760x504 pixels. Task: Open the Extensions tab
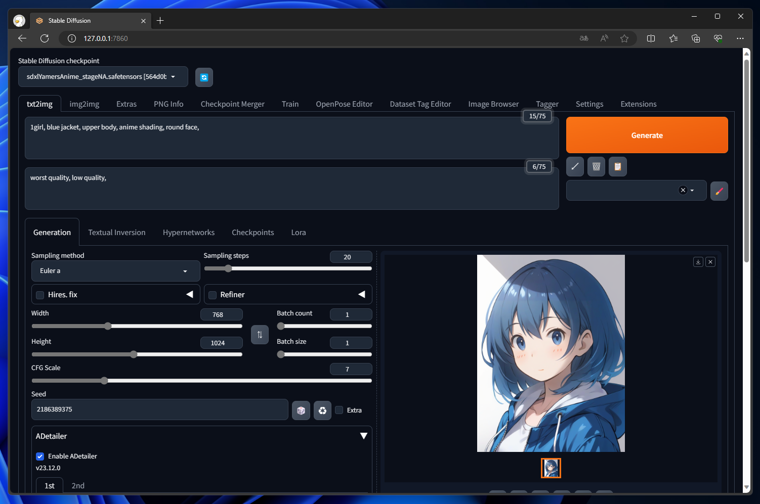[x=638, y=104]
